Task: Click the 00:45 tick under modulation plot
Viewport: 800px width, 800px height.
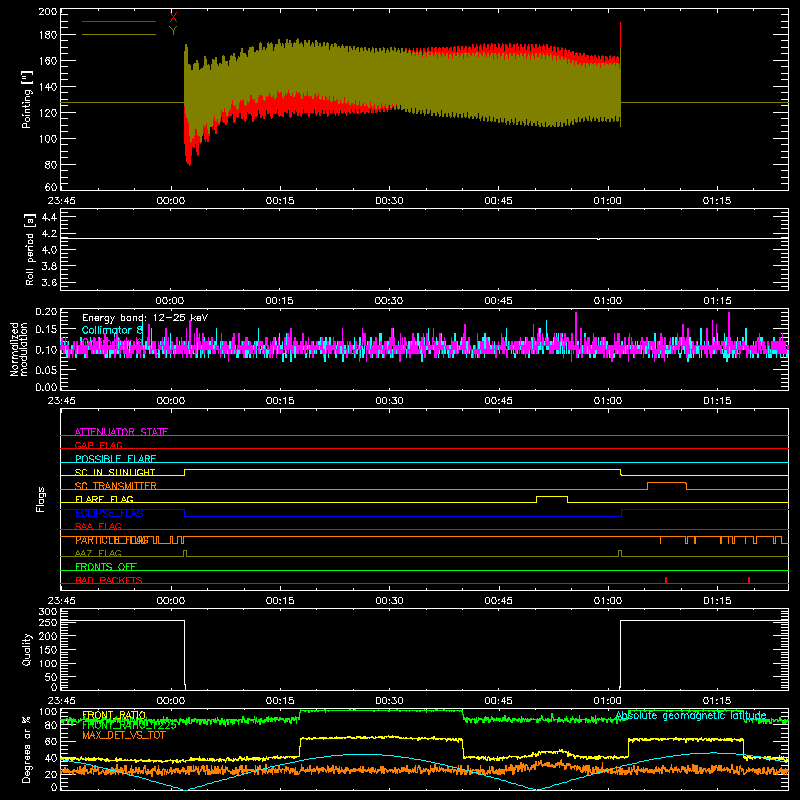Action: pos(498,401)
